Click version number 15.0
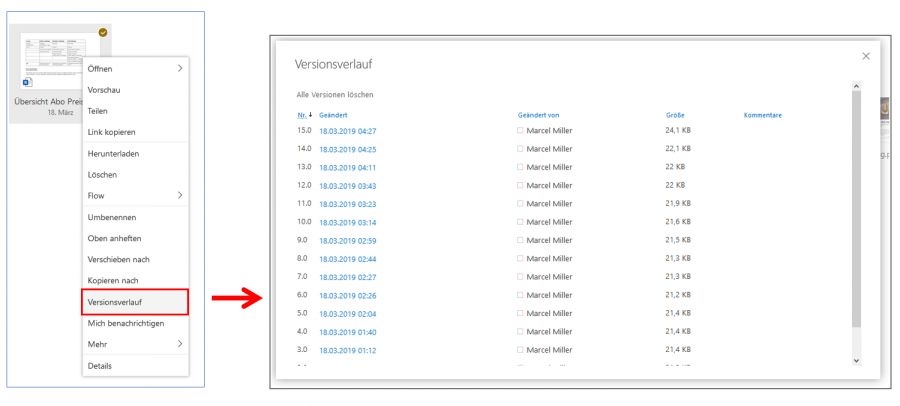The width and height of the screenshot is (900, 406). click(304, 130)
